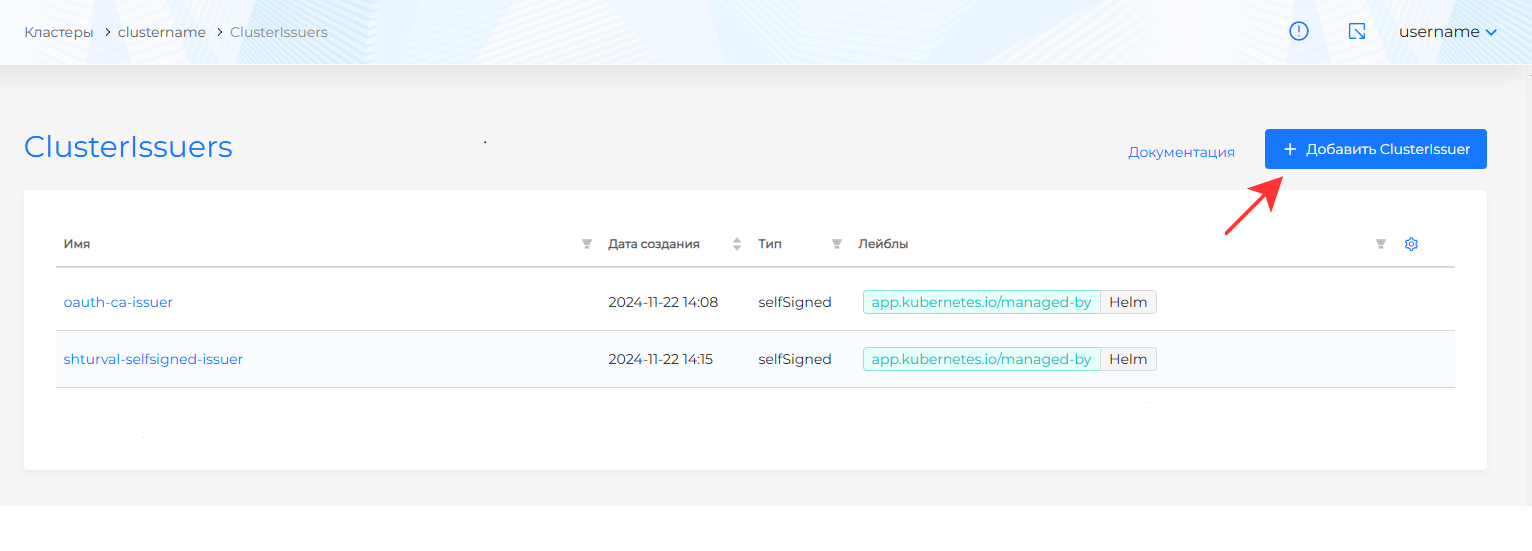
Task: Open filter for Имя column
Action: [x=587, y=244]
